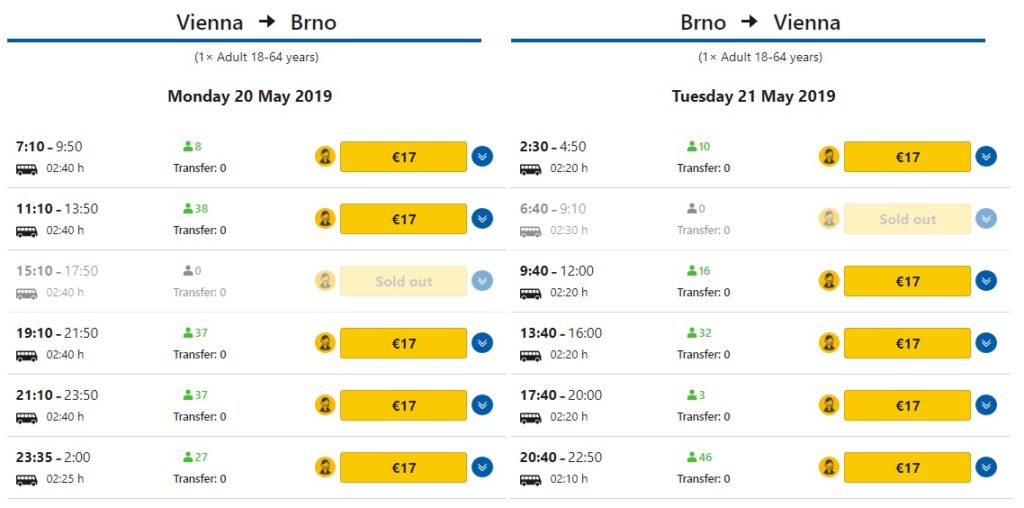Book €17 ticket for Brno 9:40 departure
Screen dimensions: 1024x508
point(907,280)
